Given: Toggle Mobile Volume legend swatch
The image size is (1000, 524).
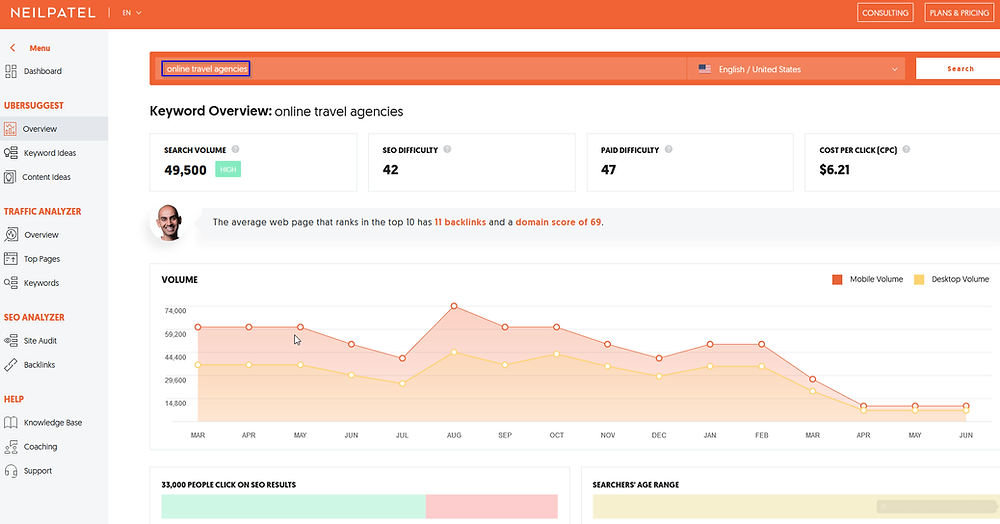Looking at the screenshot, I should [x=837, y=279].
